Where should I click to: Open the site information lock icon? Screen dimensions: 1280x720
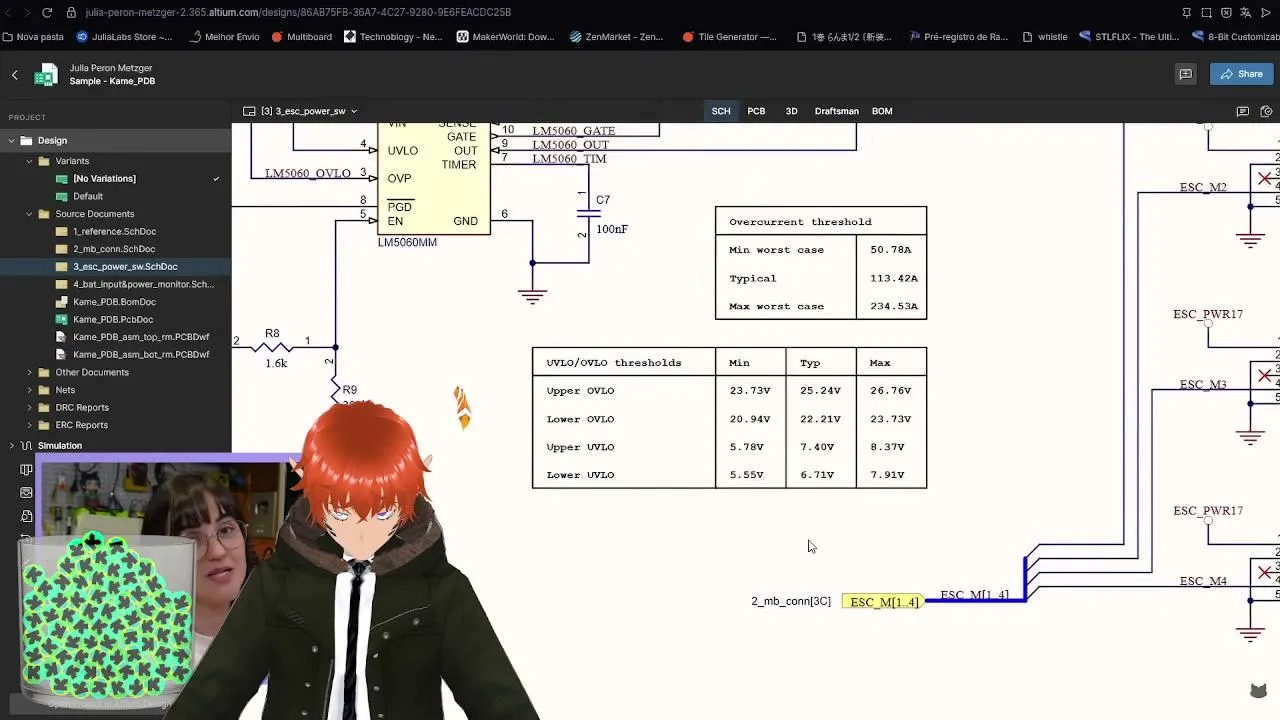point(71,13)
